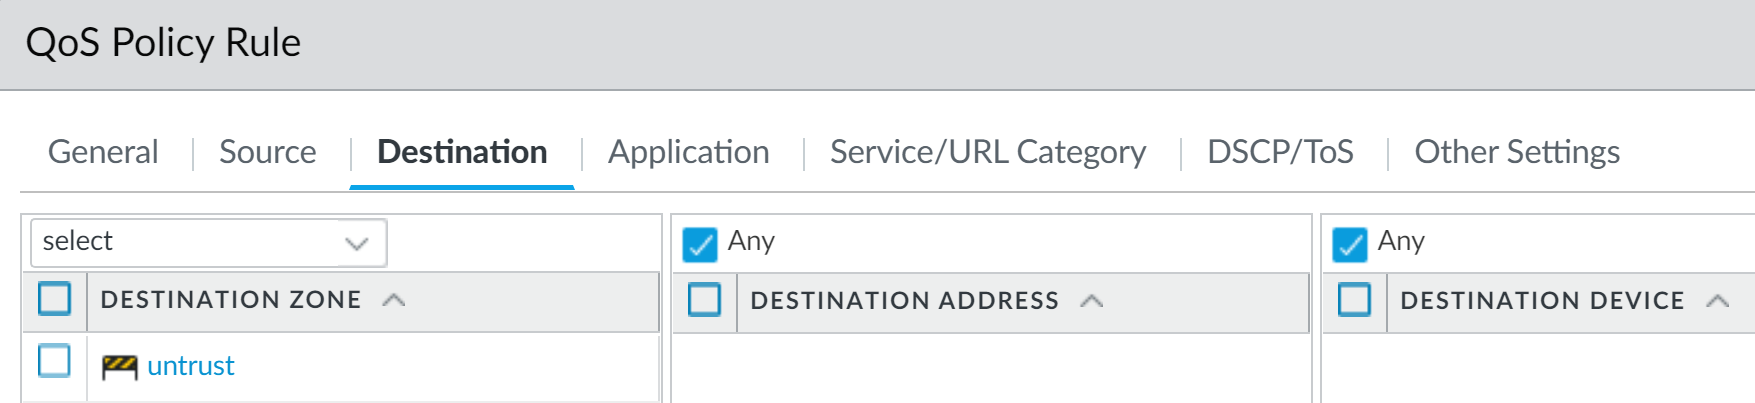Switch to the General tab

click(103, 152)
